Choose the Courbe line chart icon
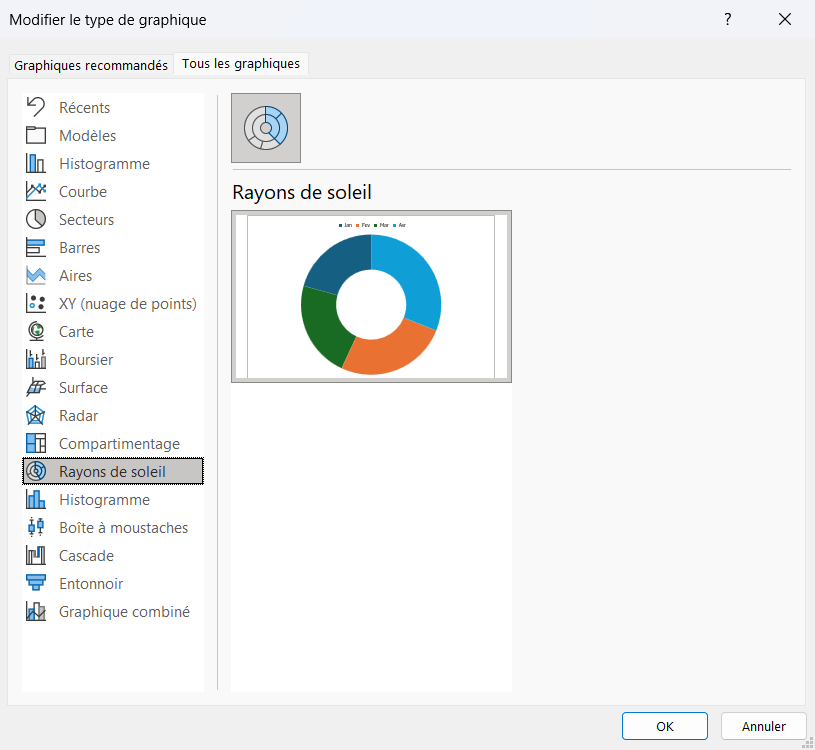The image size is (815, 750). tap(36, 191)
